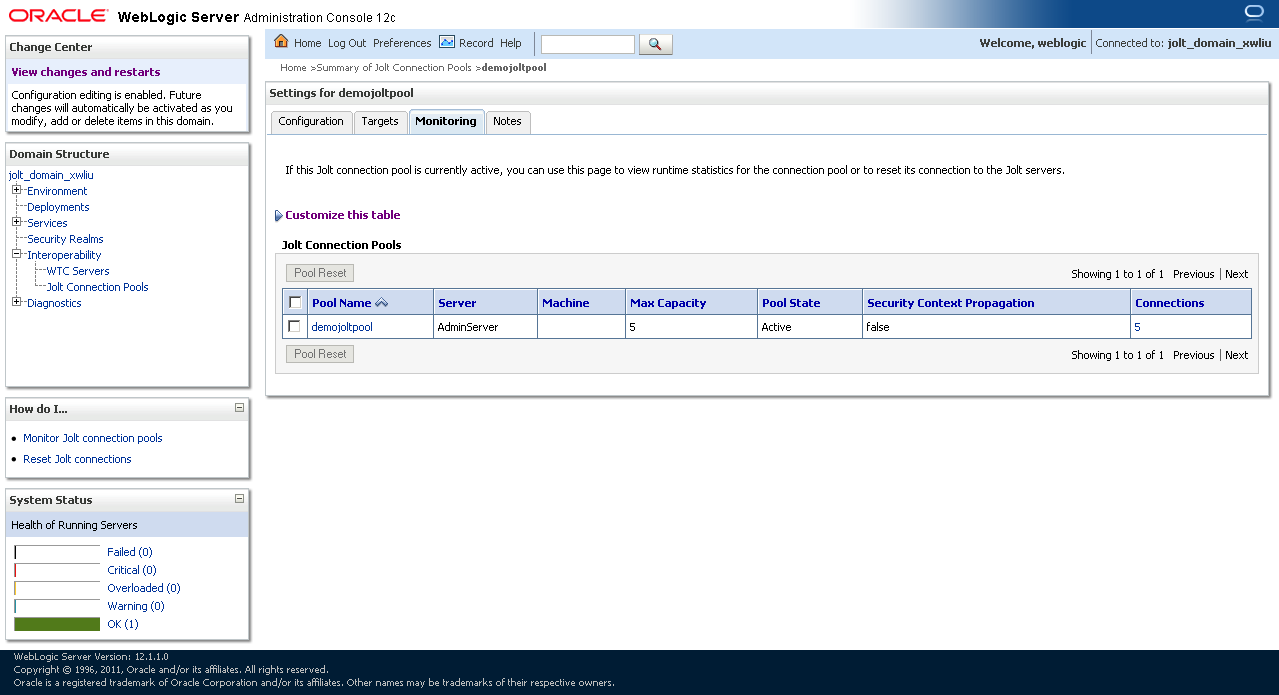Viewport: 1279px width, 695px height.
Task: Click Home in the breadcrumb
Action: coord(293,68)
